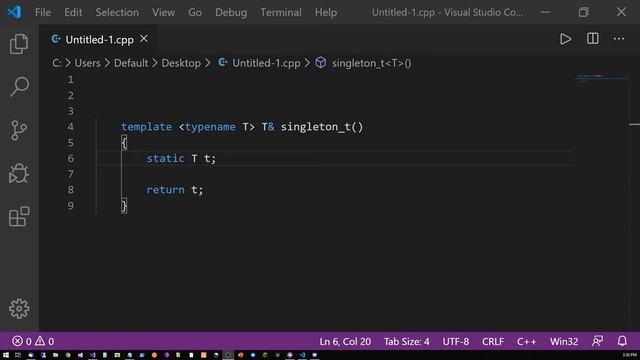640x360 pixels.
Task: Open the Extensions view
Action: (19, 216)
